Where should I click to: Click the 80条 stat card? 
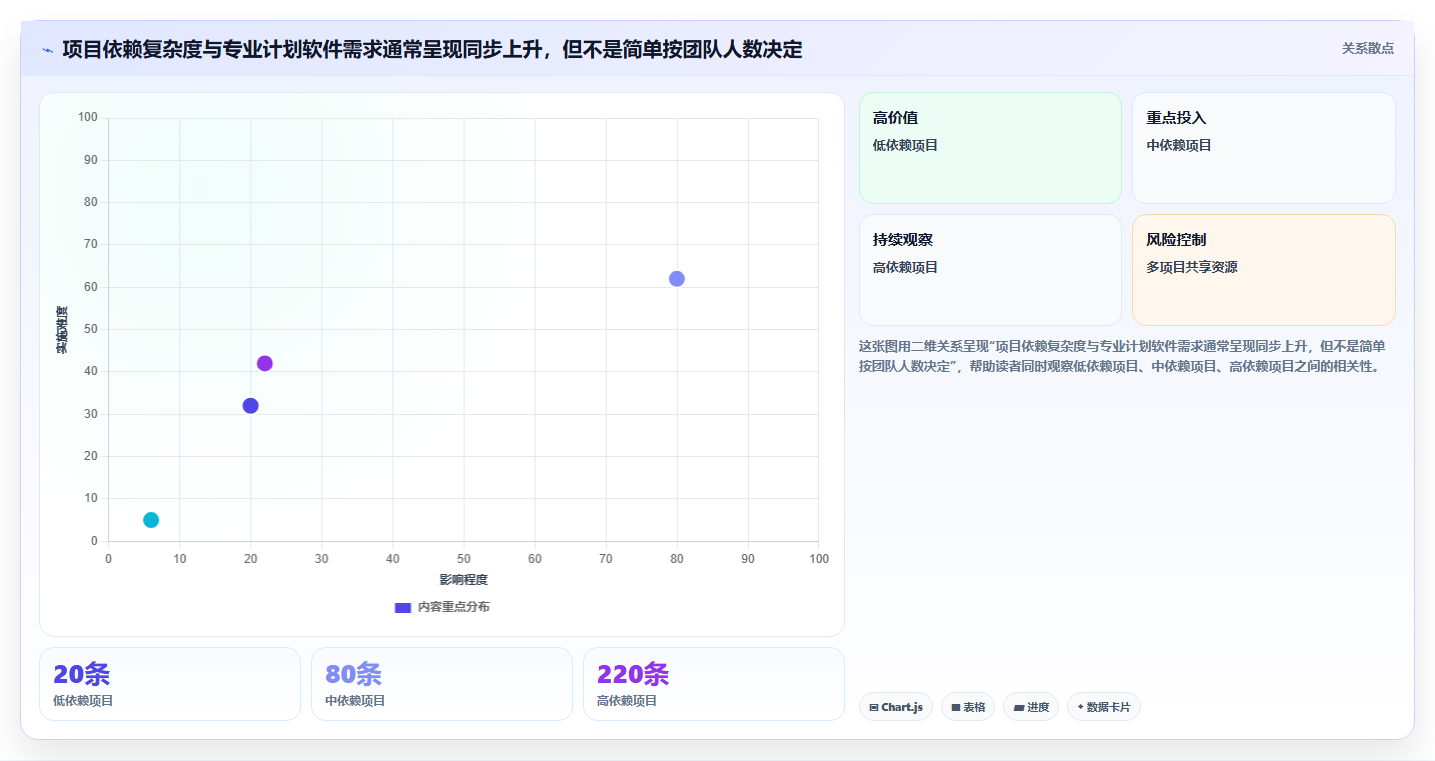tap(442, 684)
